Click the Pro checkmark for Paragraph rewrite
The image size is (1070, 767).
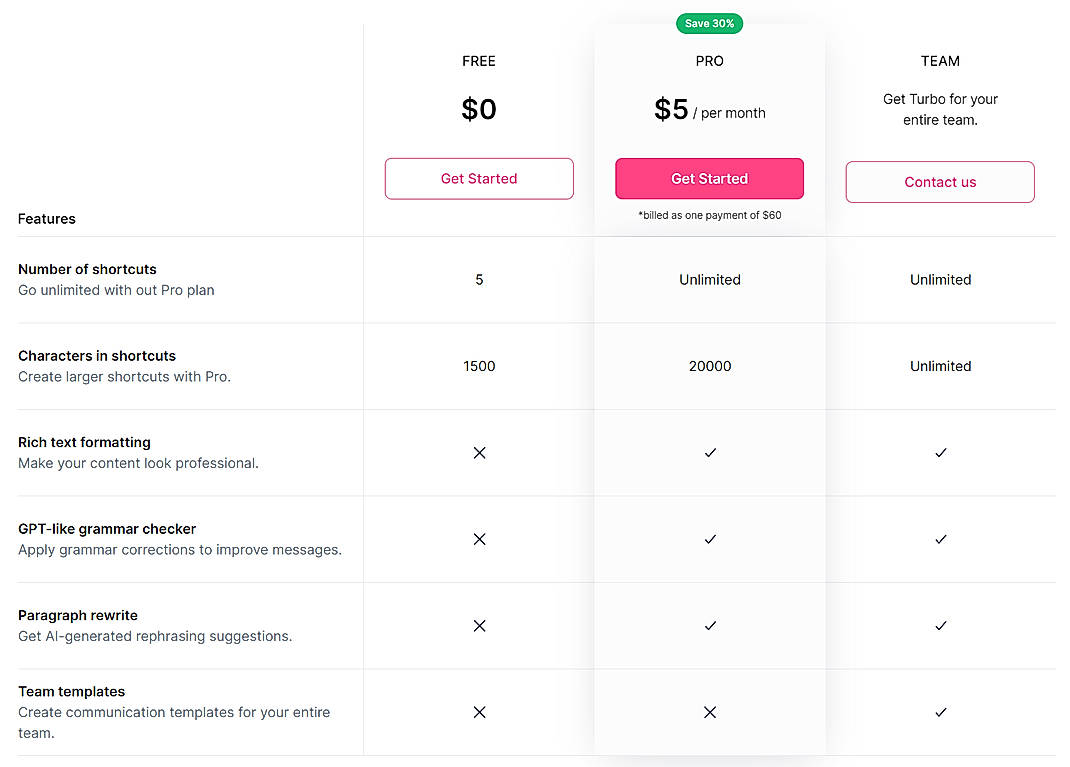pyautogui.click(x=710, y=626)
